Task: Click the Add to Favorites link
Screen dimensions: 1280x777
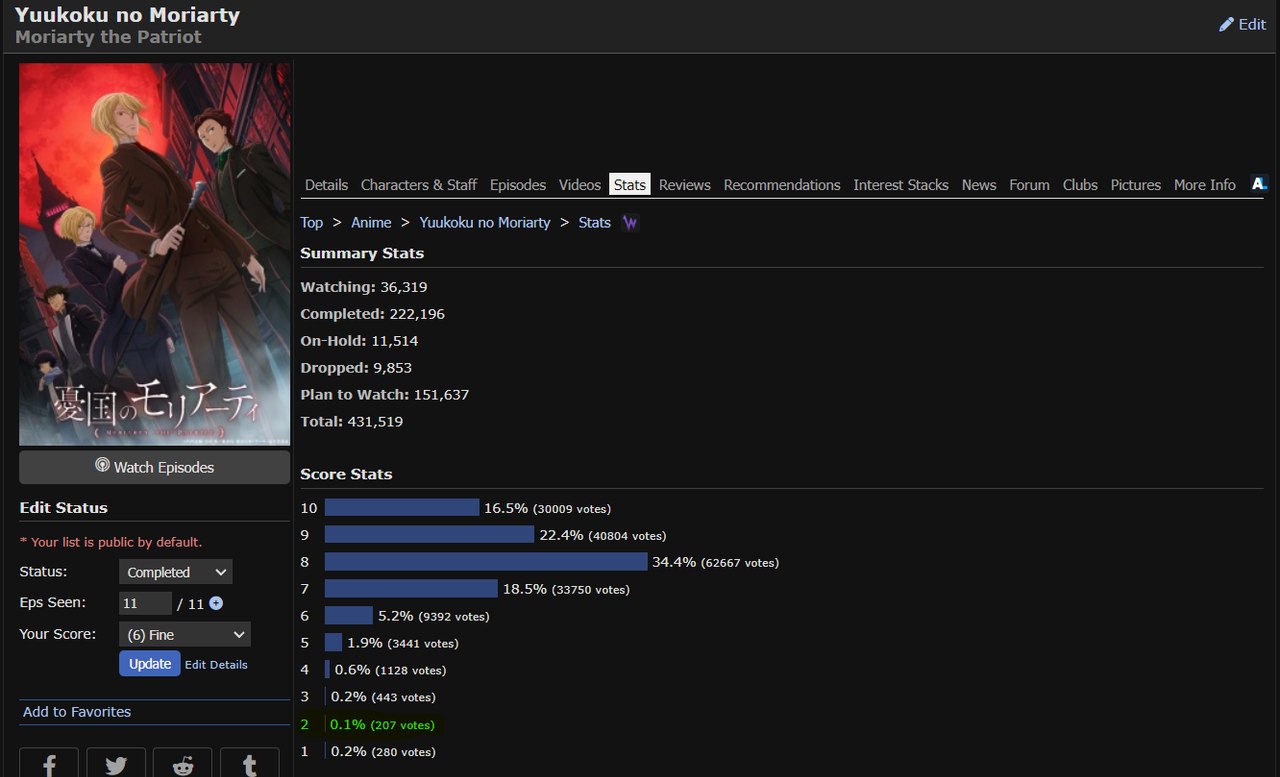Action: pyautogui.click(x=77, y=712)
